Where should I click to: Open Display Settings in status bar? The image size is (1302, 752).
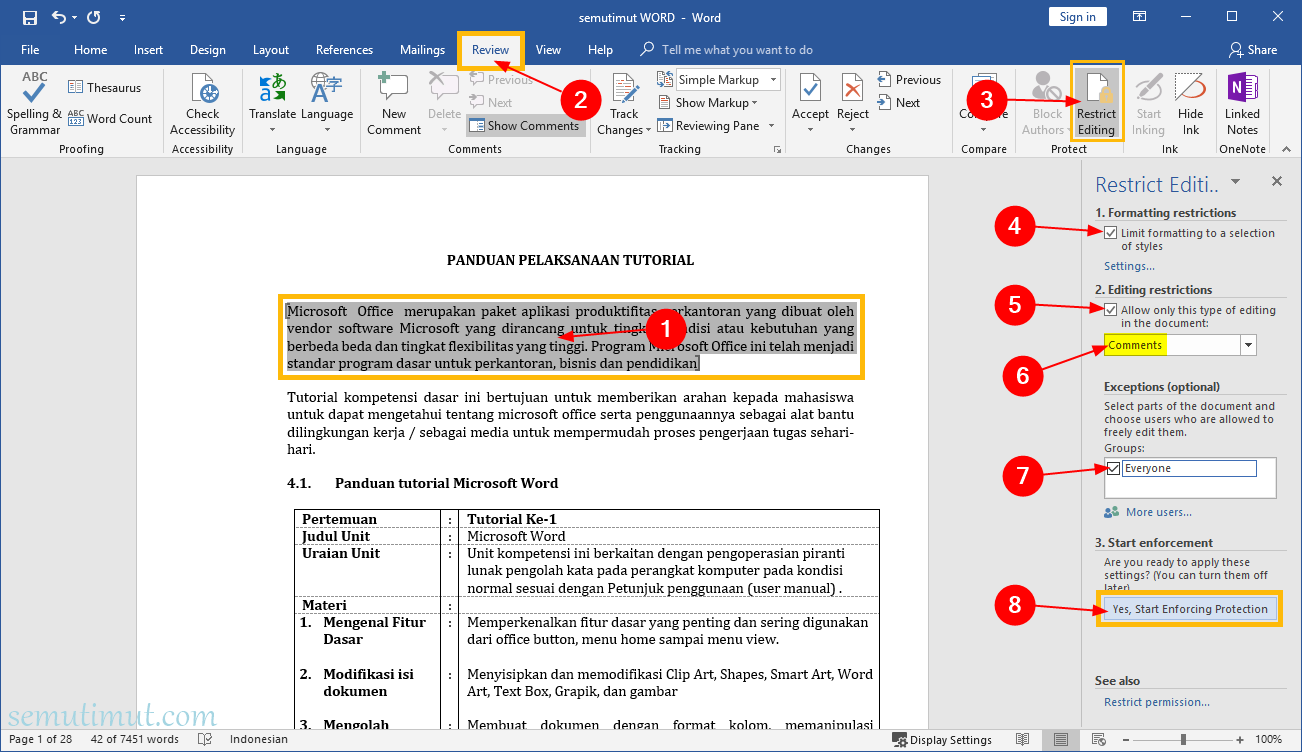(x=942, y=740)
